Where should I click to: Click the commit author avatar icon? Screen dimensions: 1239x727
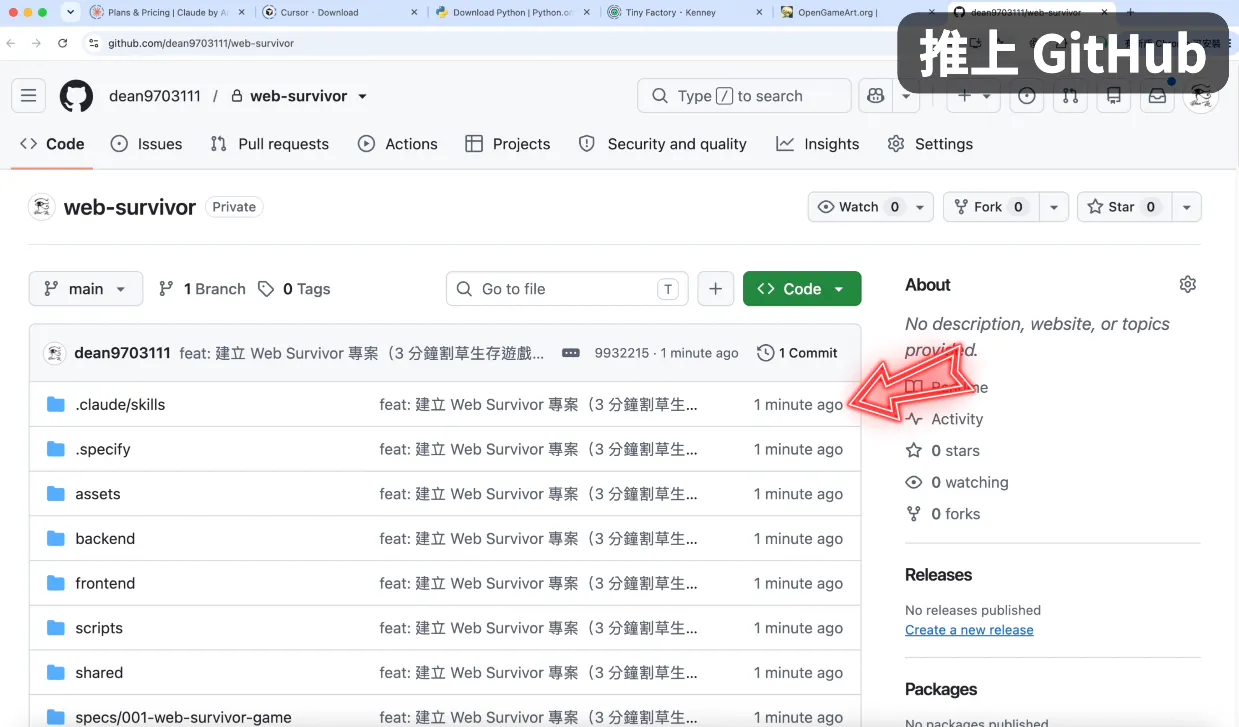(x=55, y=353)
